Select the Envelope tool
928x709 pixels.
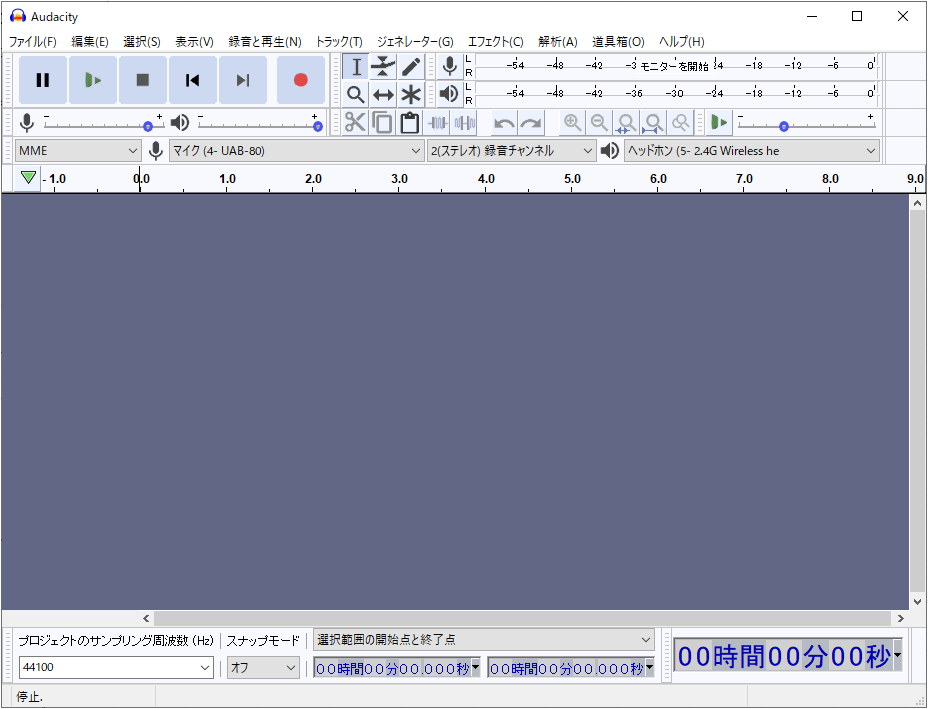383,67
